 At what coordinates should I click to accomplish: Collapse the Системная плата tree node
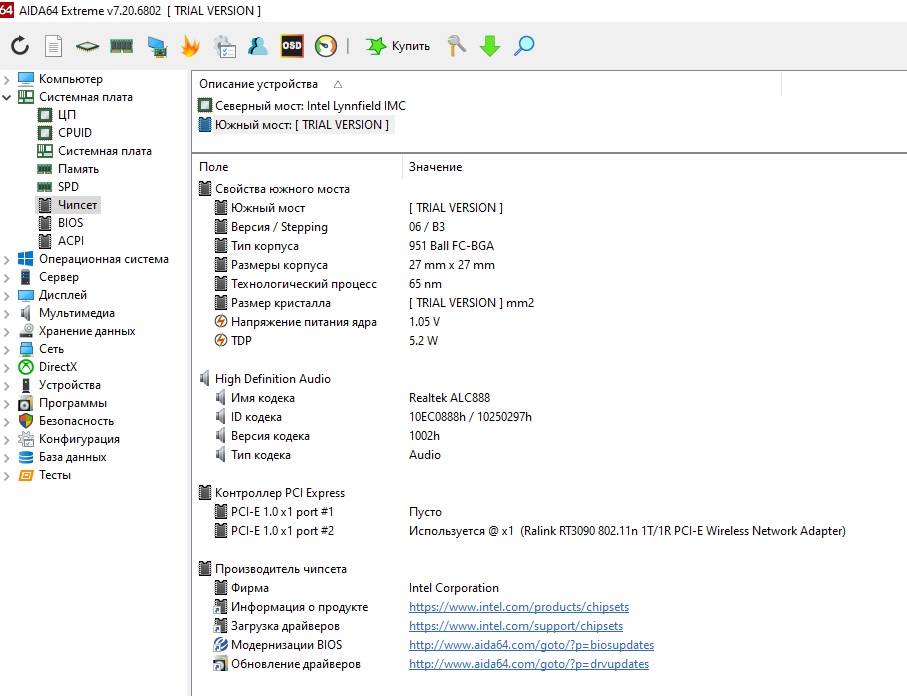[x=7, y=97]
